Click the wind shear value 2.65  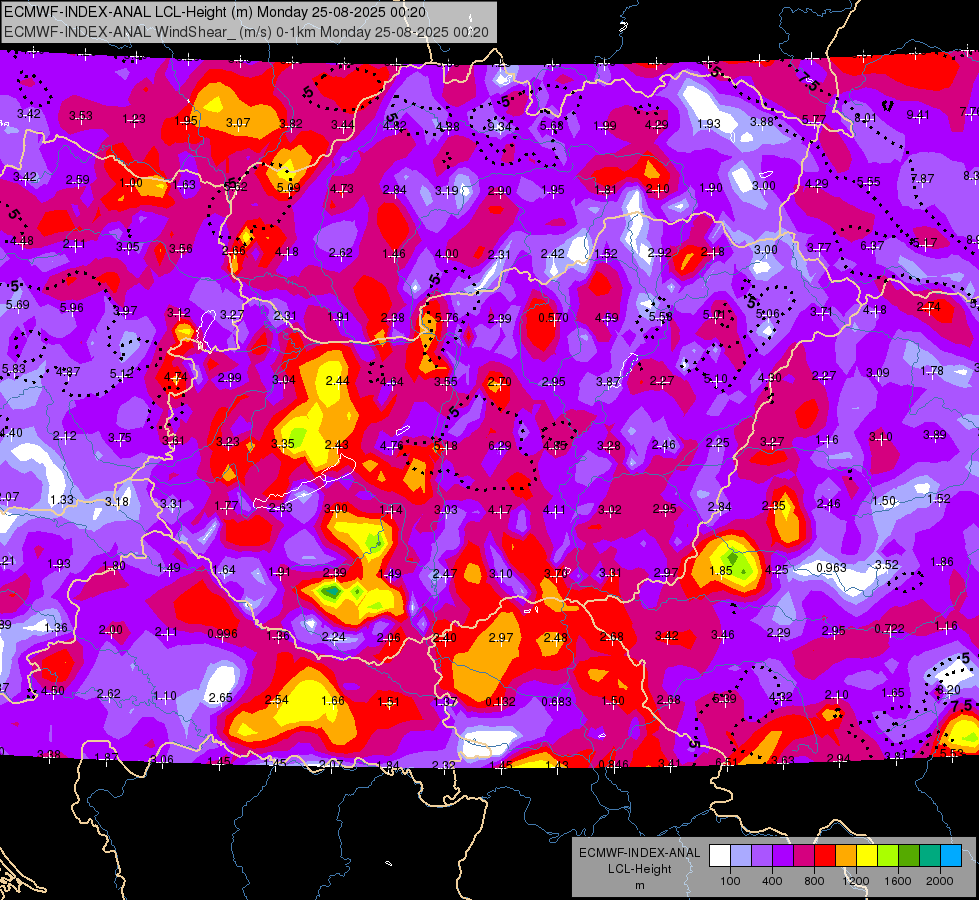click(220, 697)
